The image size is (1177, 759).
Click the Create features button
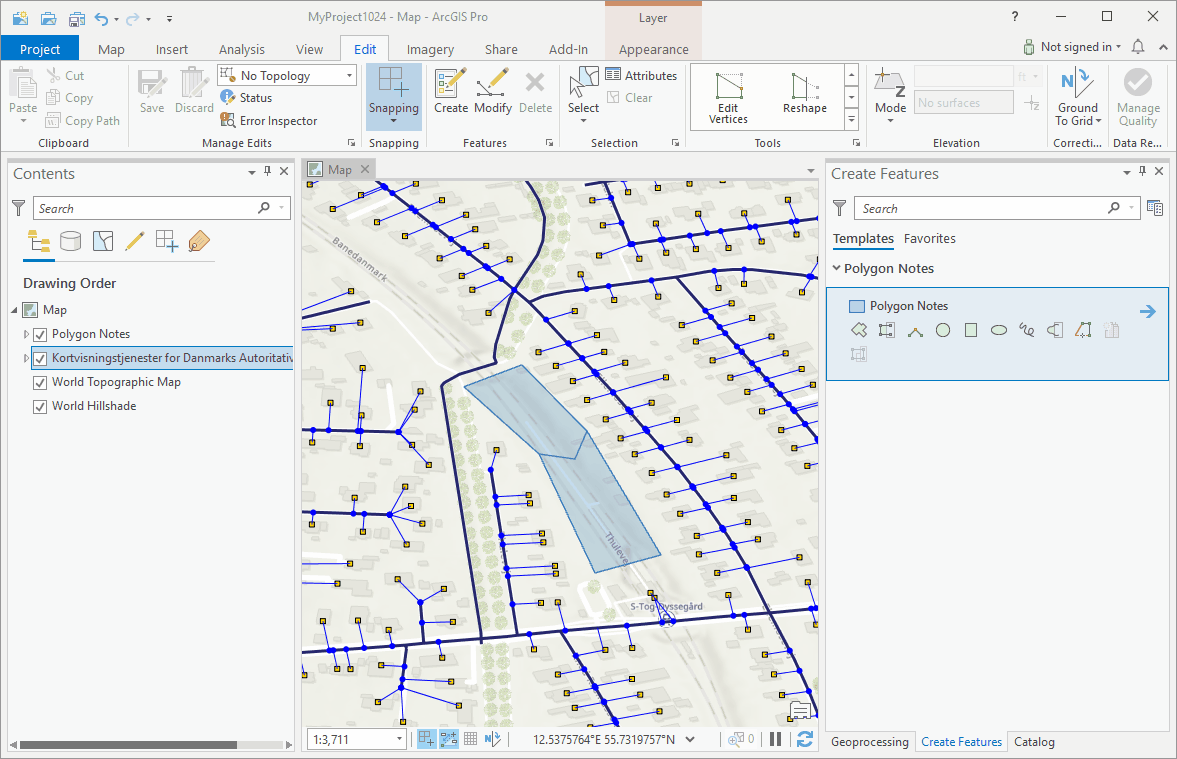coord(451,90)
